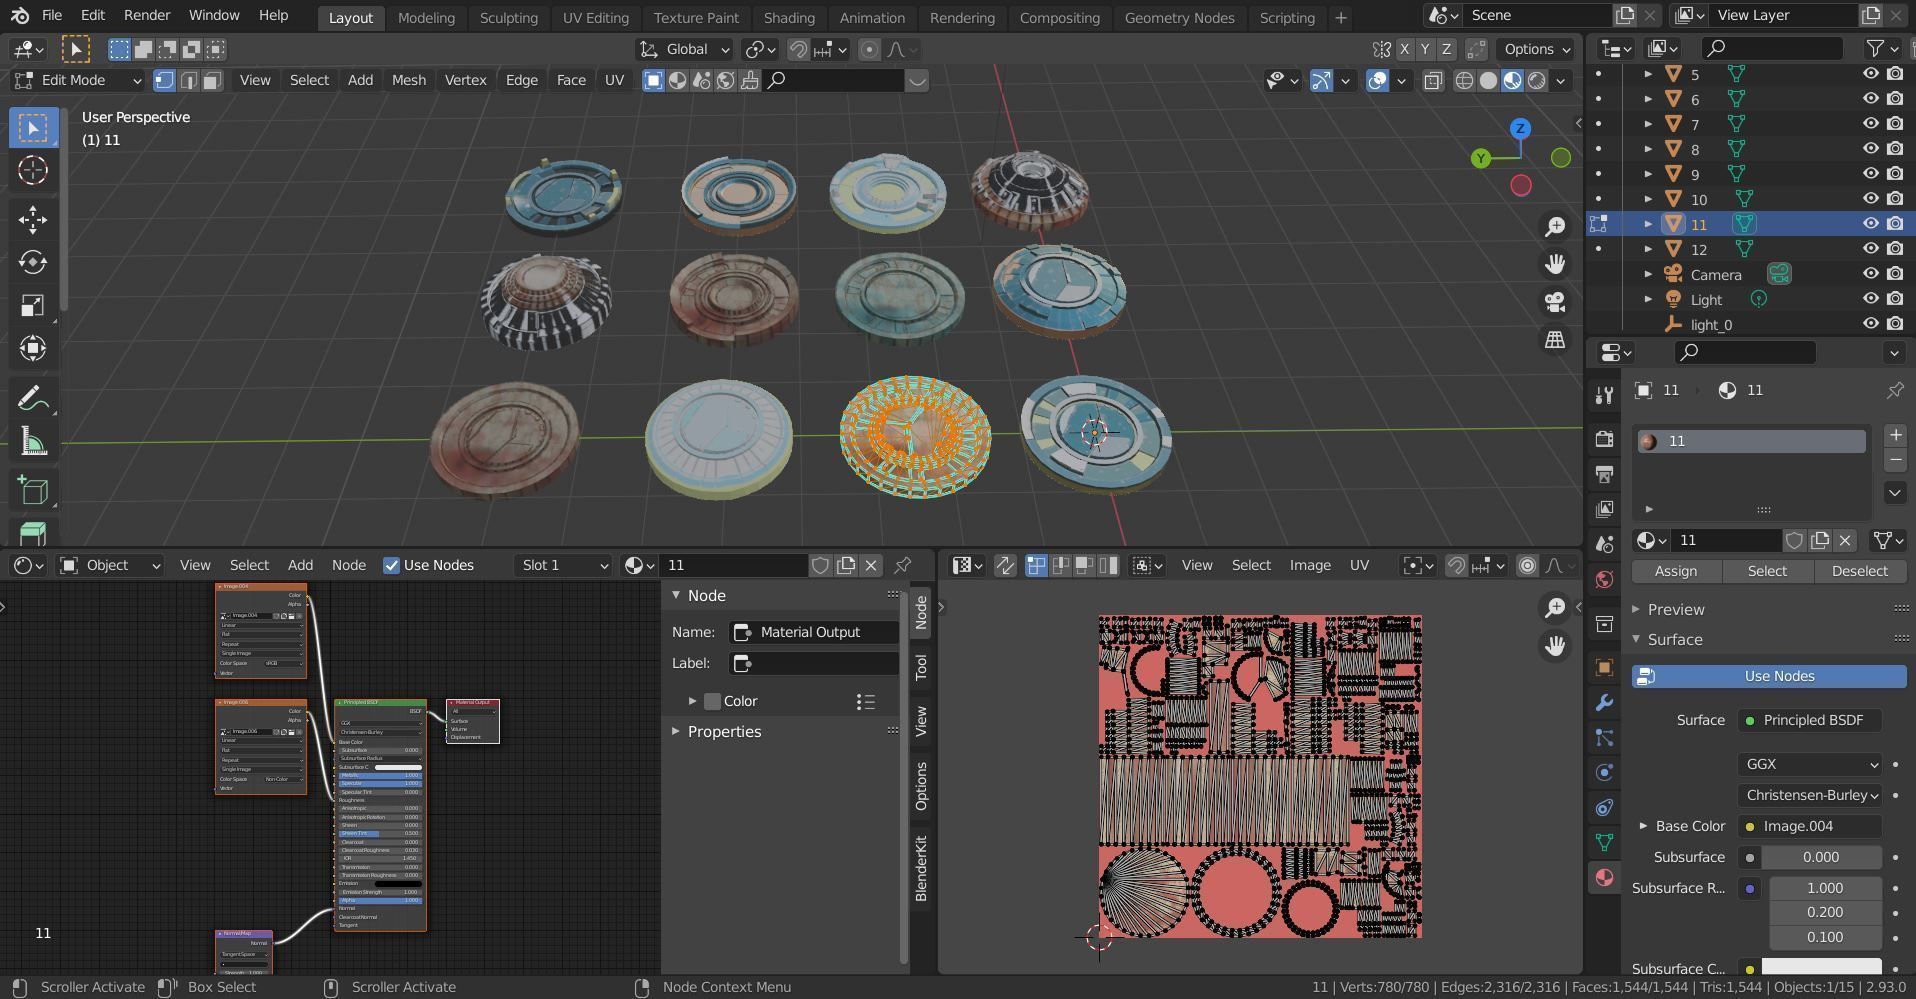The image size is (1916, 999).
Task: Open the GGX distribution dropdown
Action: [1810, 764]
